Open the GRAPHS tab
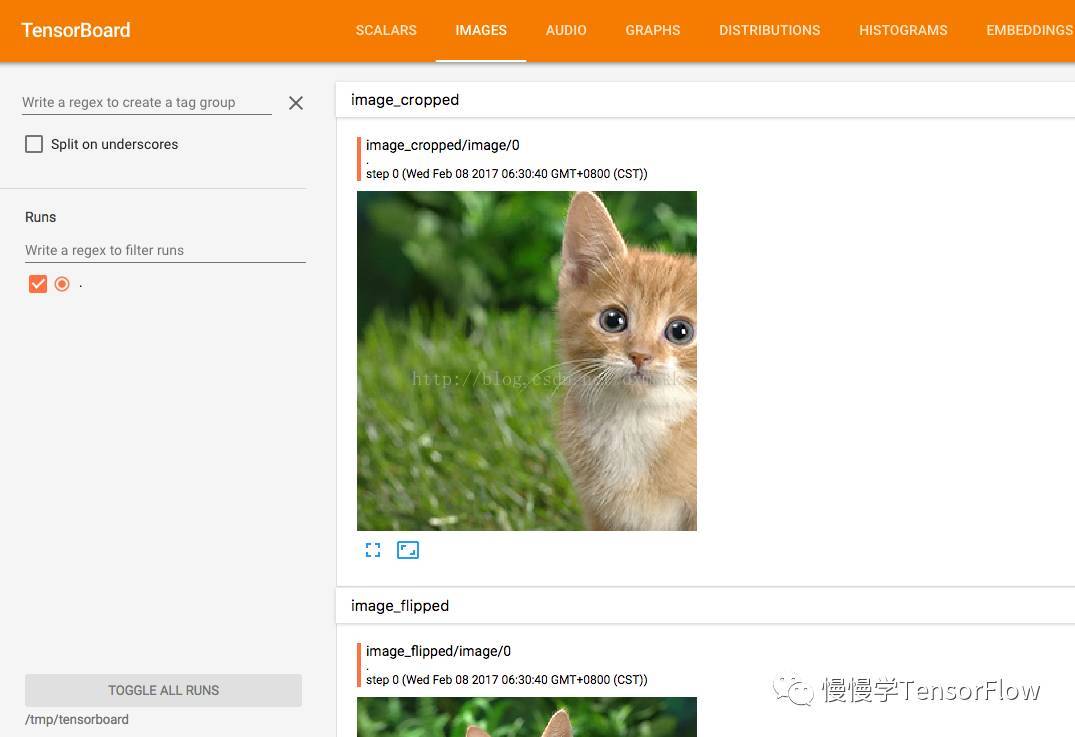1075x737 pixels. 653,30
